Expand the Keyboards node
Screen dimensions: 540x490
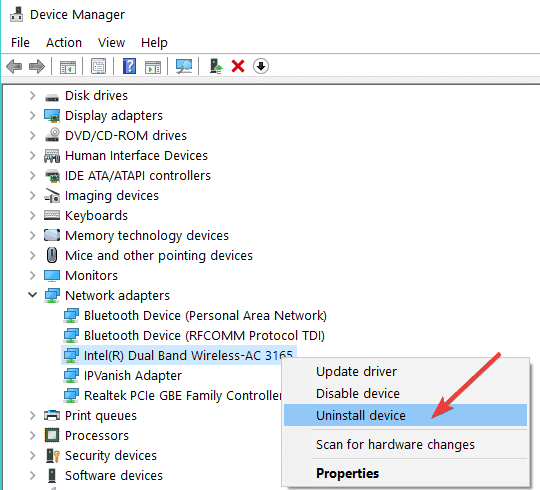[33, 216]
